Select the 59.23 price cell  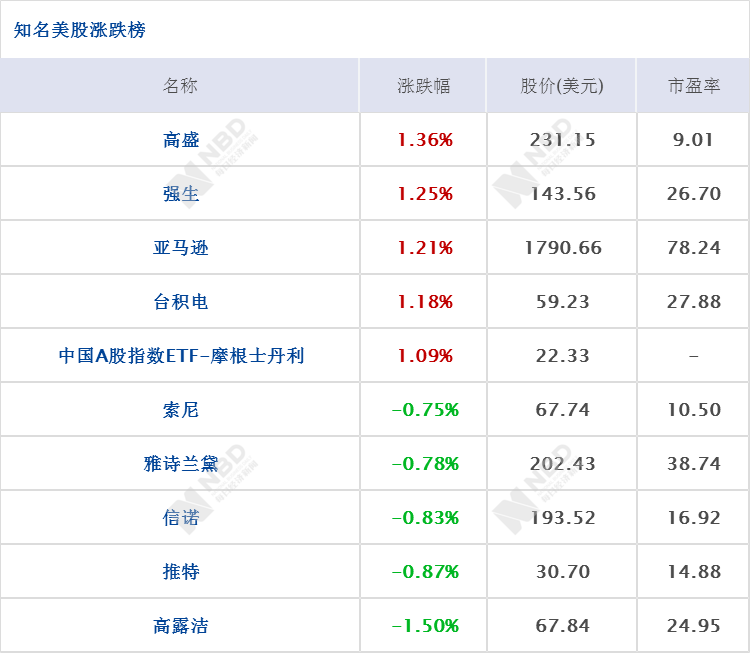point(562,302)
